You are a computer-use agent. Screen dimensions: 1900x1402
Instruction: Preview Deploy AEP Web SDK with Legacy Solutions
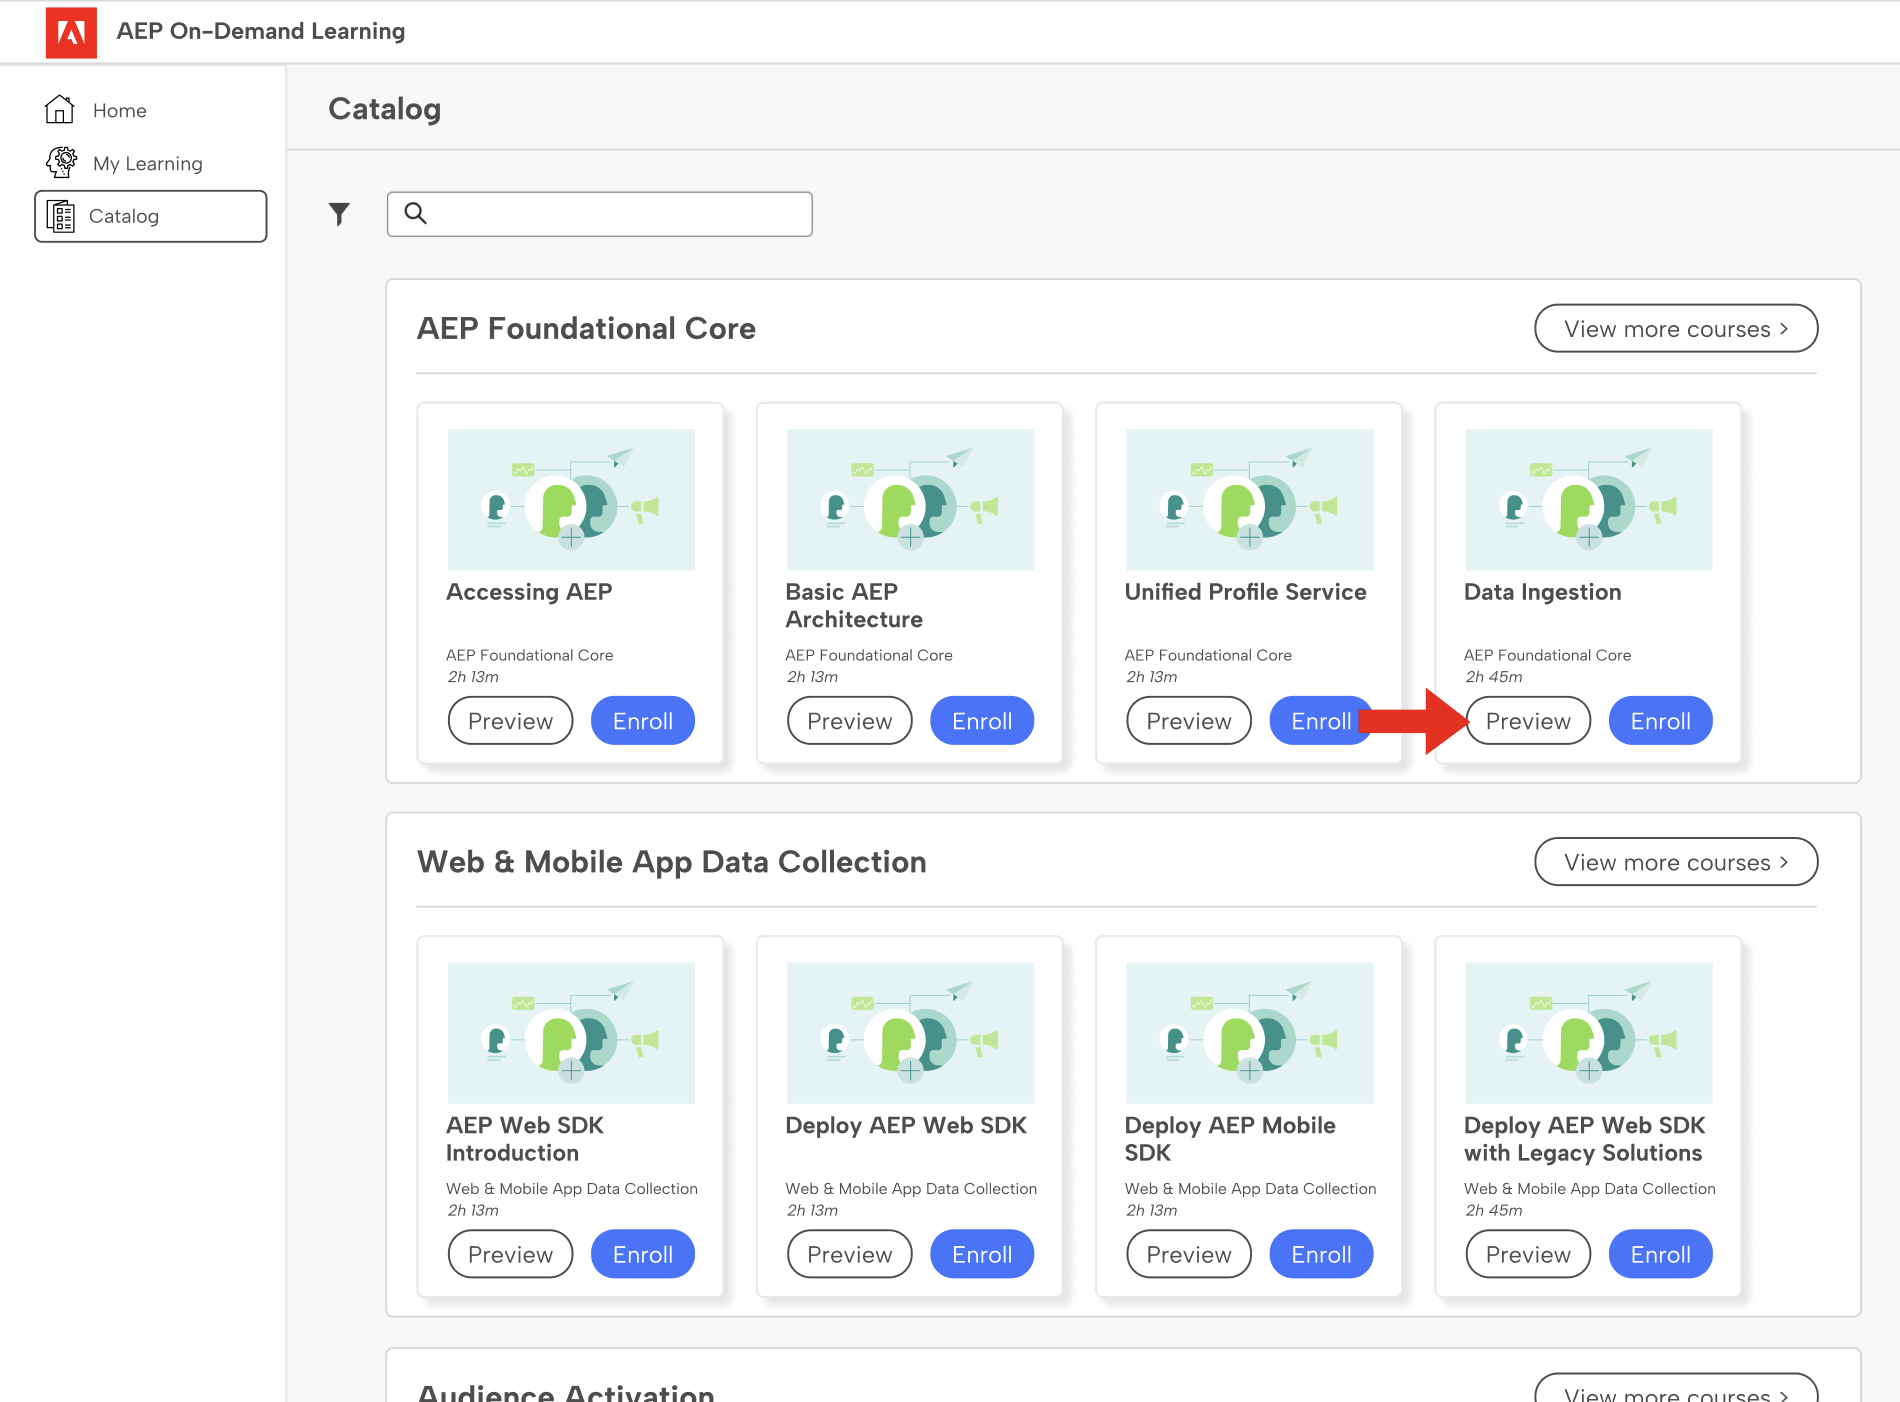[x=1528, y=1254]
